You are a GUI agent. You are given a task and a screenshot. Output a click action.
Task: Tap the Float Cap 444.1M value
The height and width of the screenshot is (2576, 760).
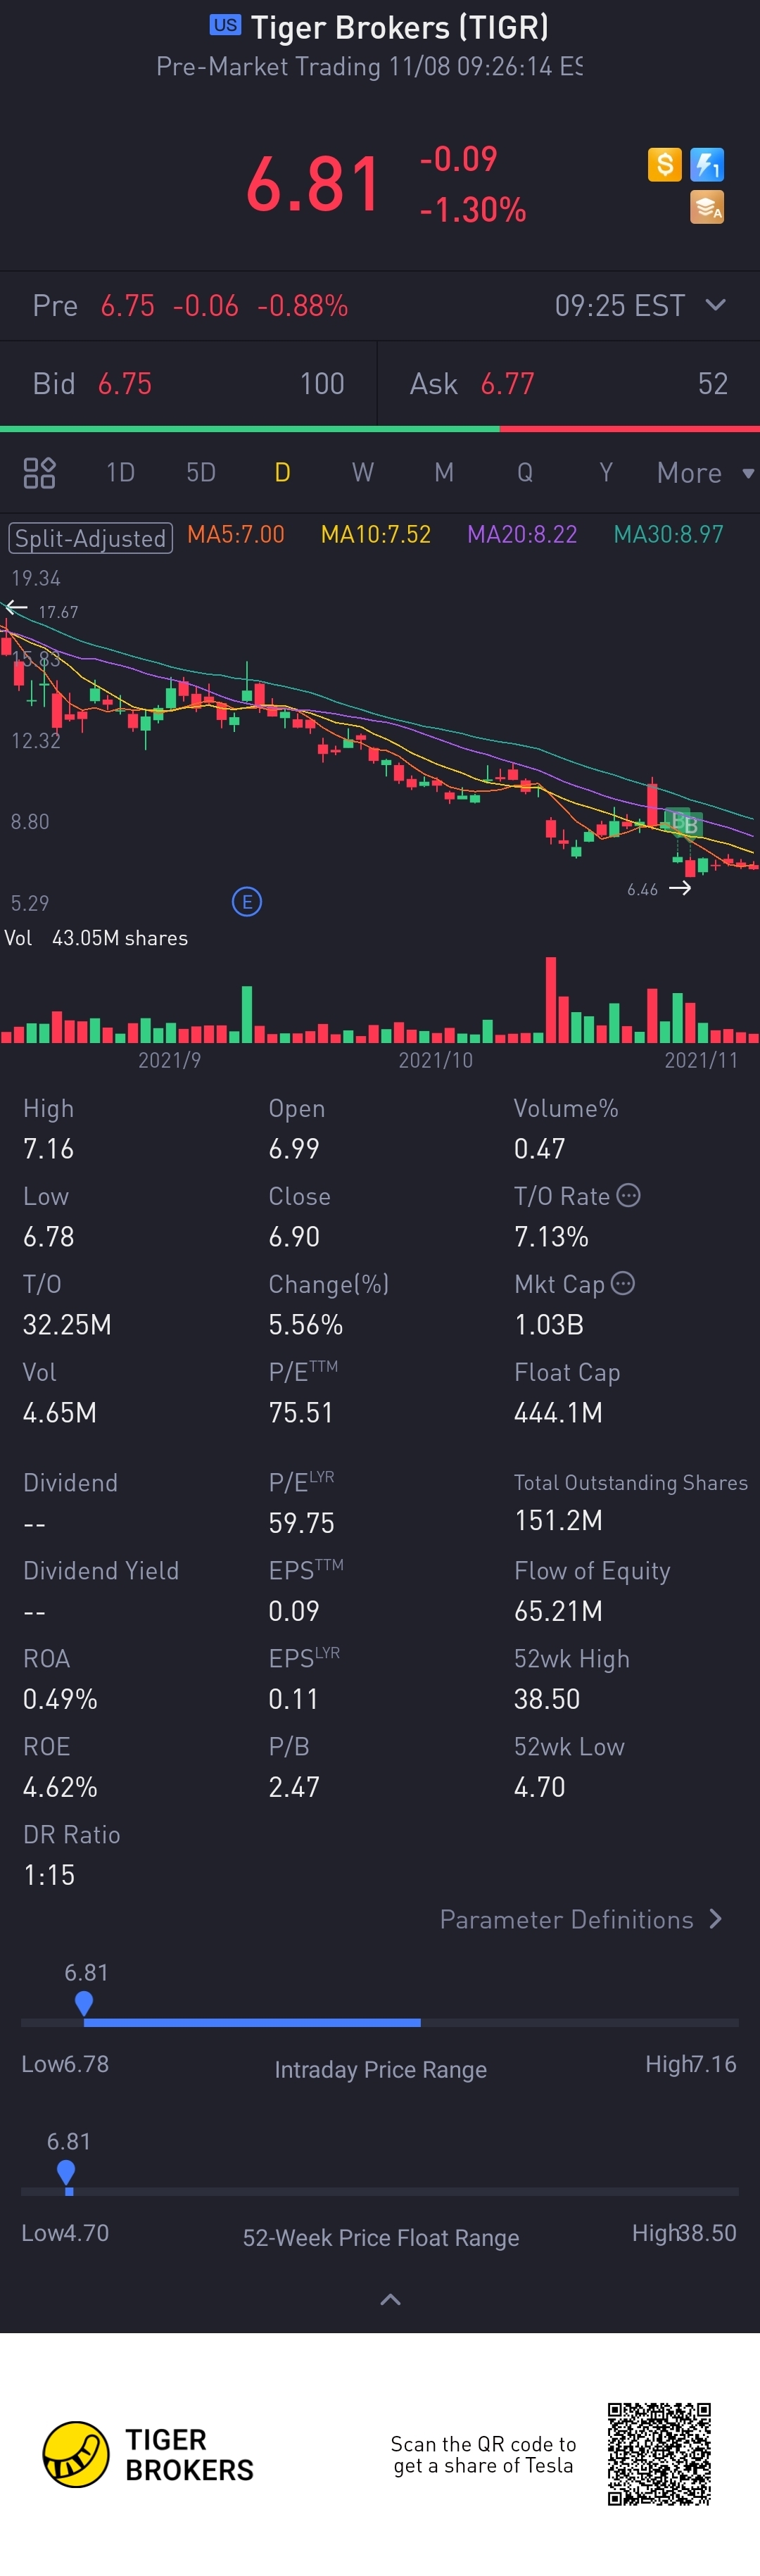point(558,1413)
